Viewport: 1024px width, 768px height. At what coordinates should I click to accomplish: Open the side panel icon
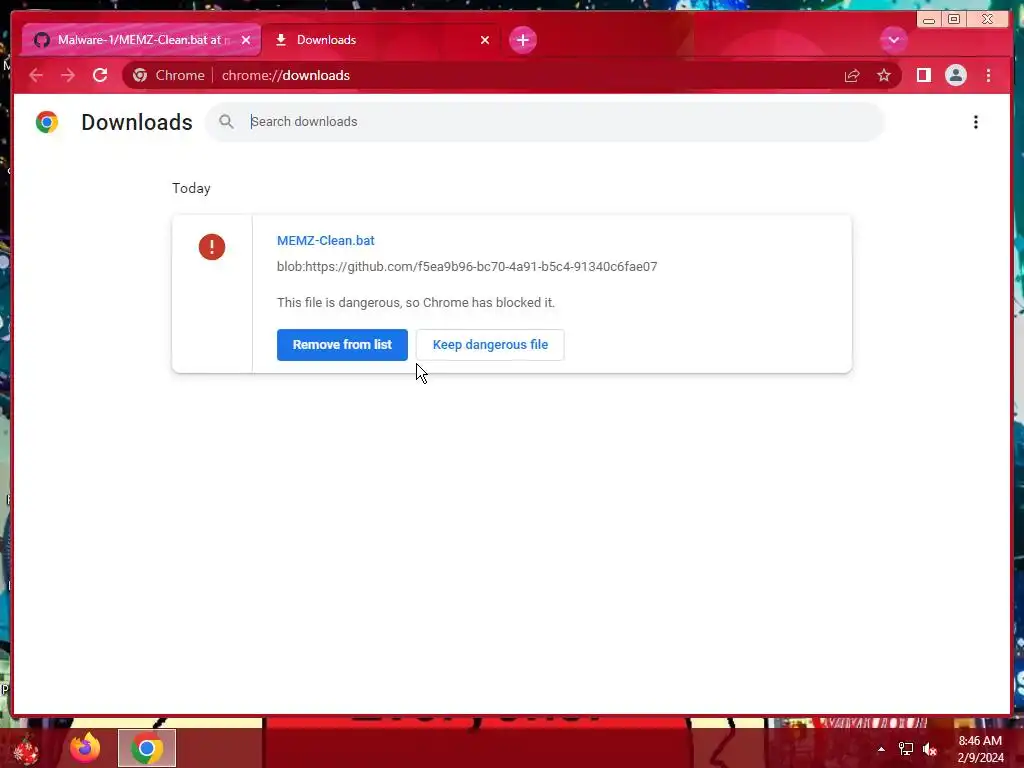coord(923,75)
